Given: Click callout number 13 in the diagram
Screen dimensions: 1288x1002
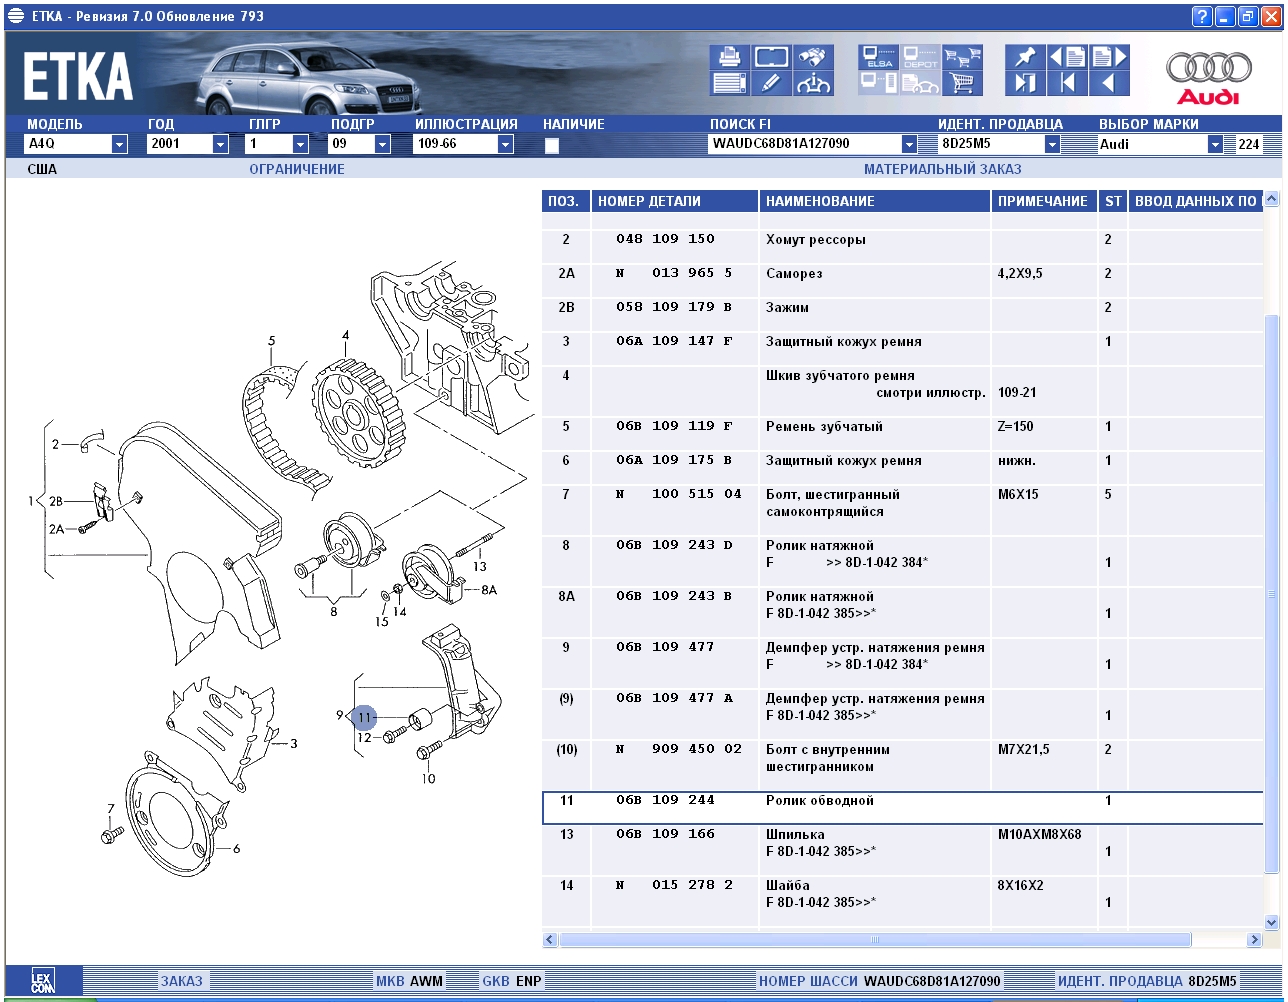Looking at the screenshot, I should 480,567.
